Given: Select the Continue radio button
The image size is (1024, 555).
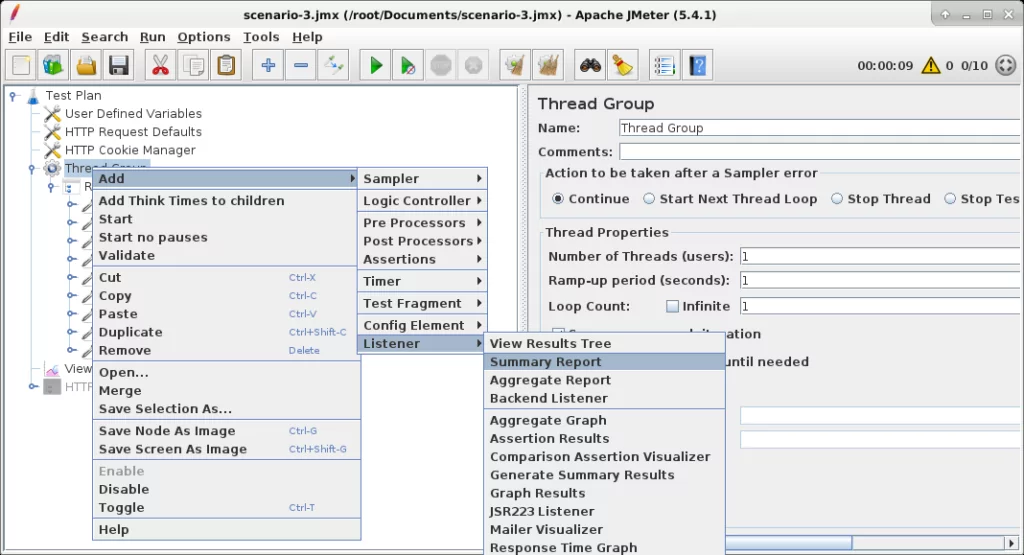Looking at the screenshot, I should pyautogui.click(x=558, y=199).
